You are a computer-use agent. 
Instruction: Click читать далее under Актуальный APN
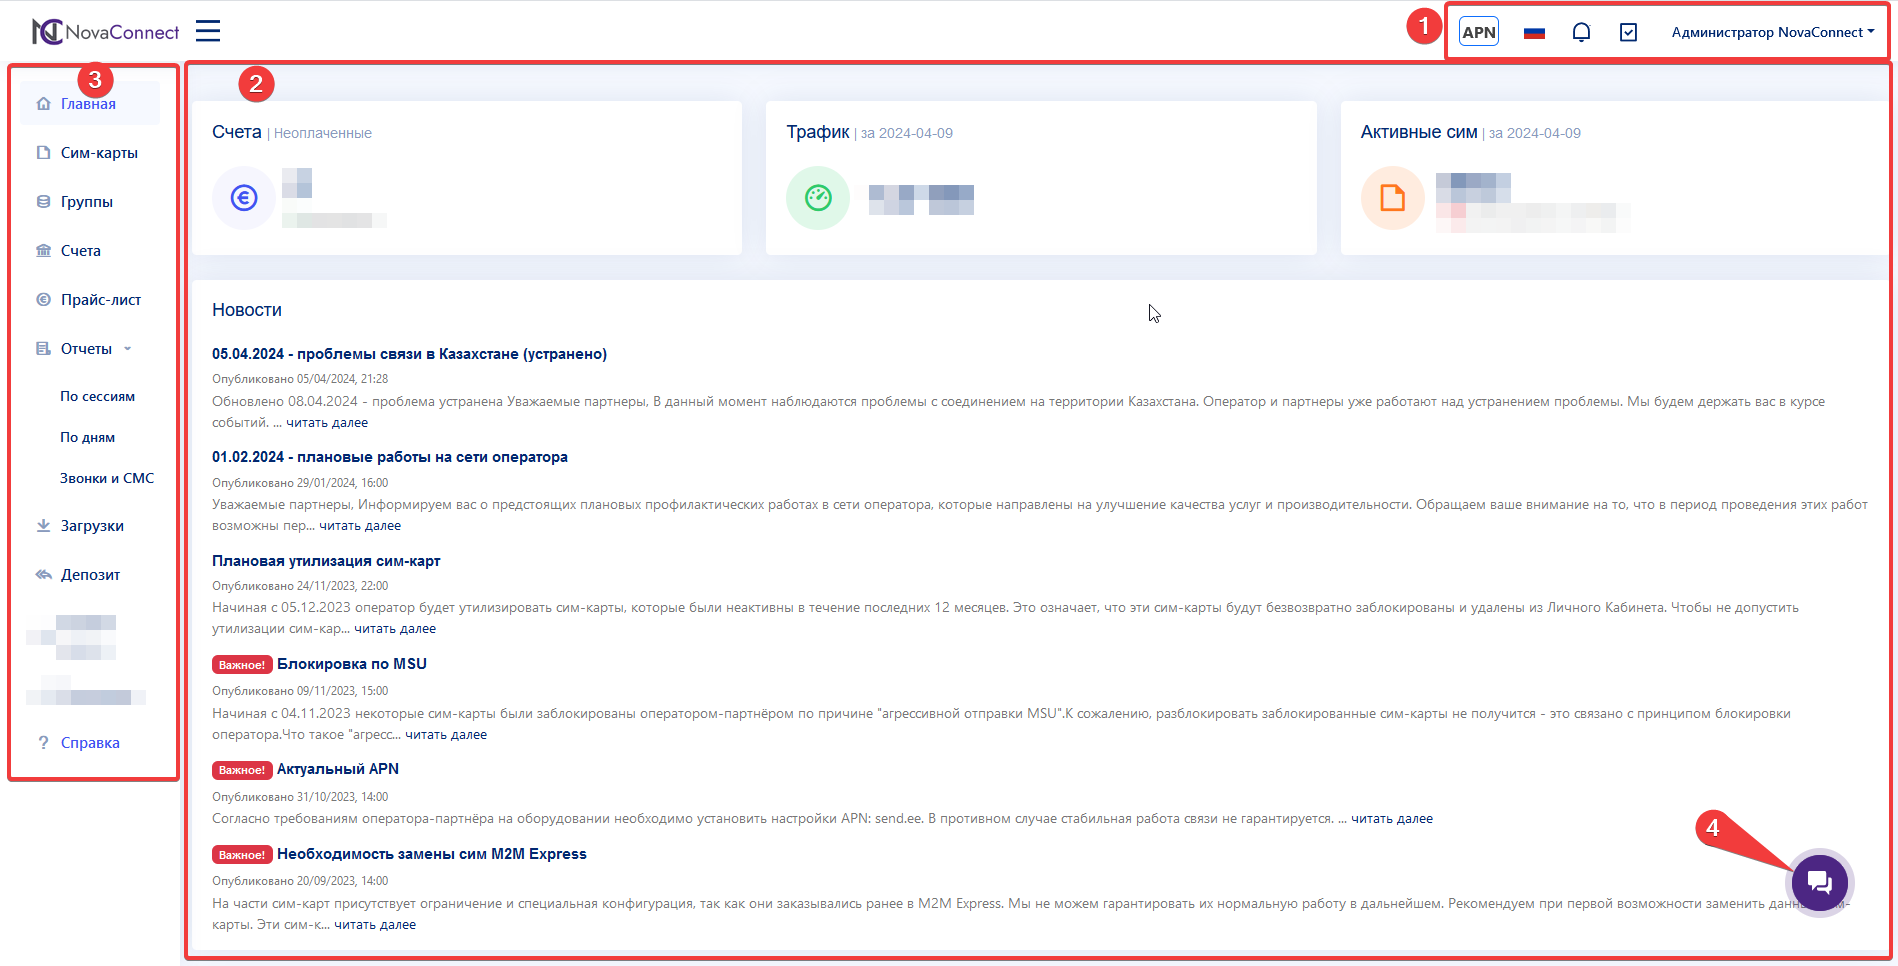[x=1391, y=819]
